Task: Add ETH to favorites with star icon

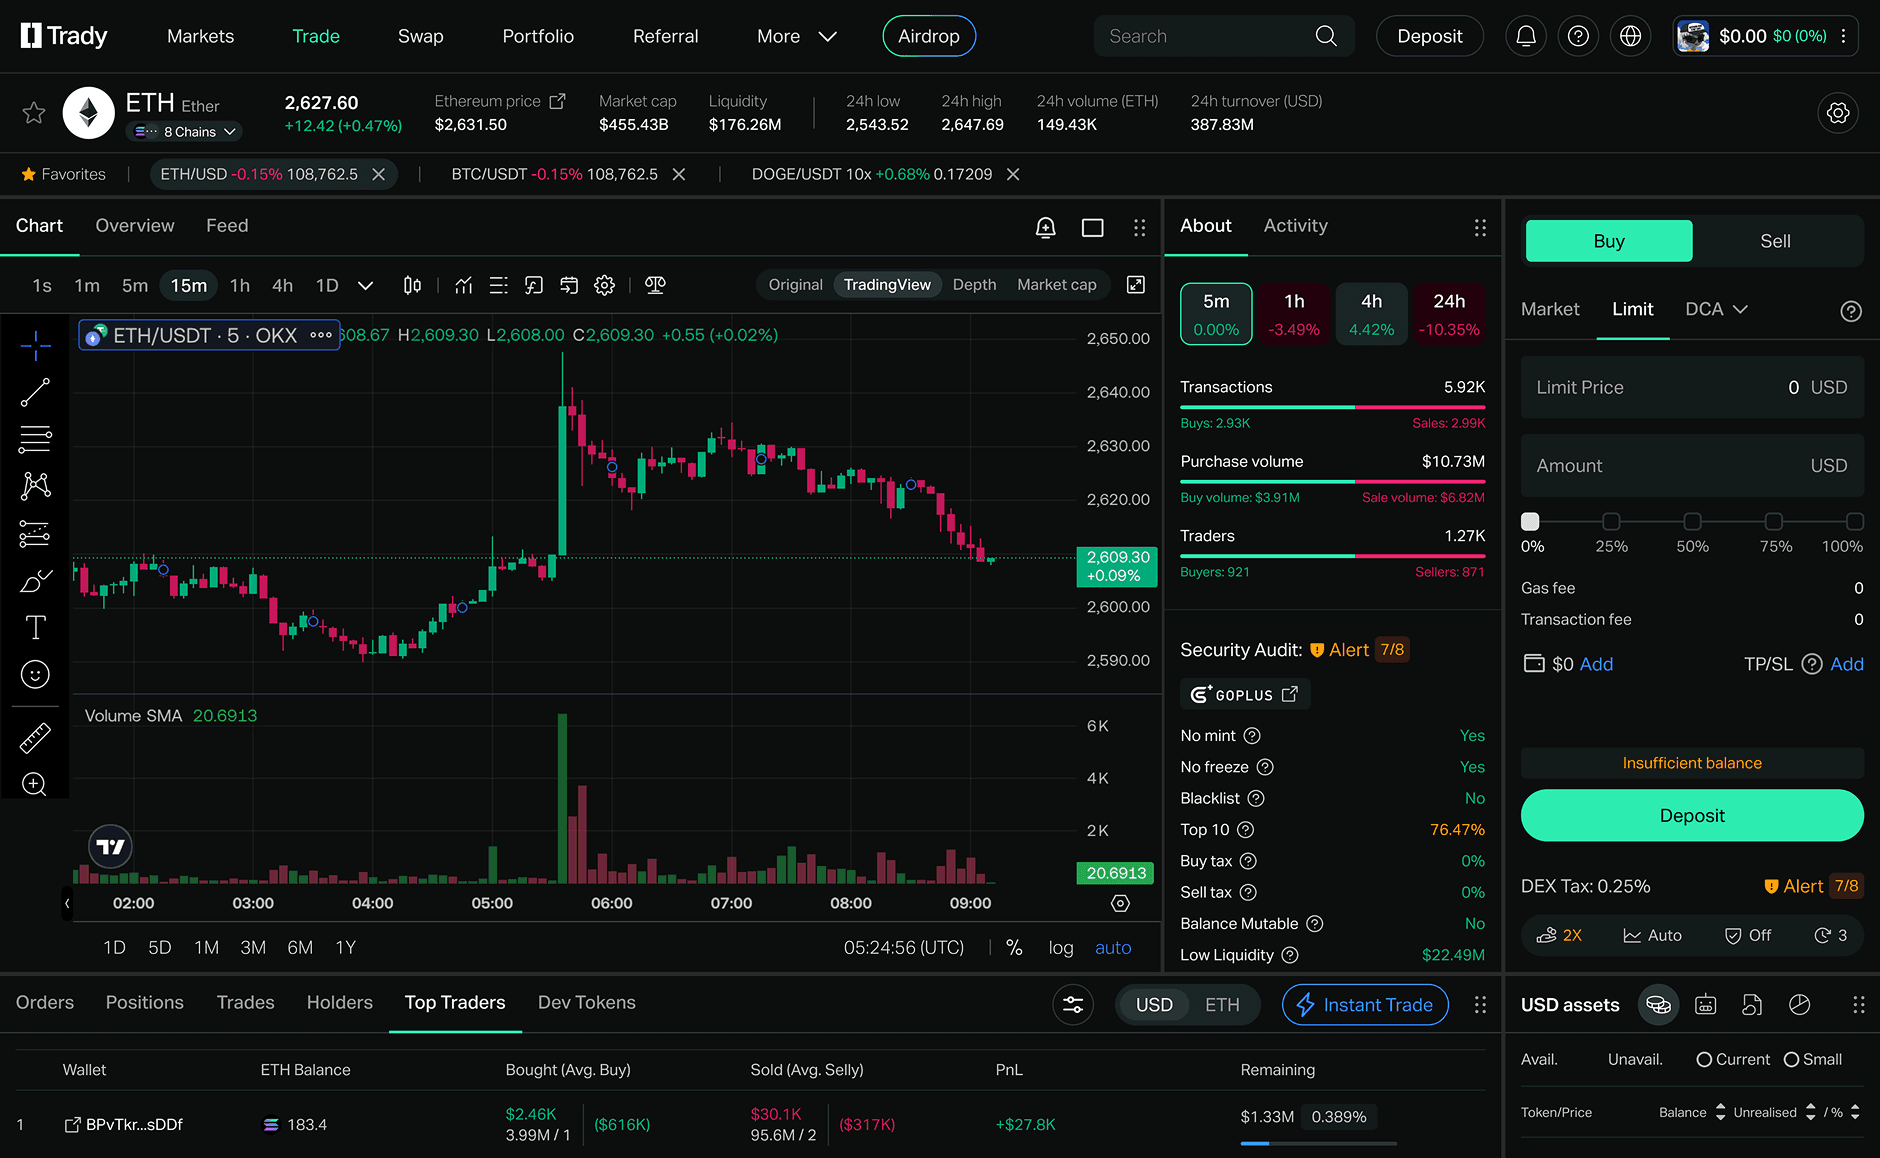Action: coord(34,113)
